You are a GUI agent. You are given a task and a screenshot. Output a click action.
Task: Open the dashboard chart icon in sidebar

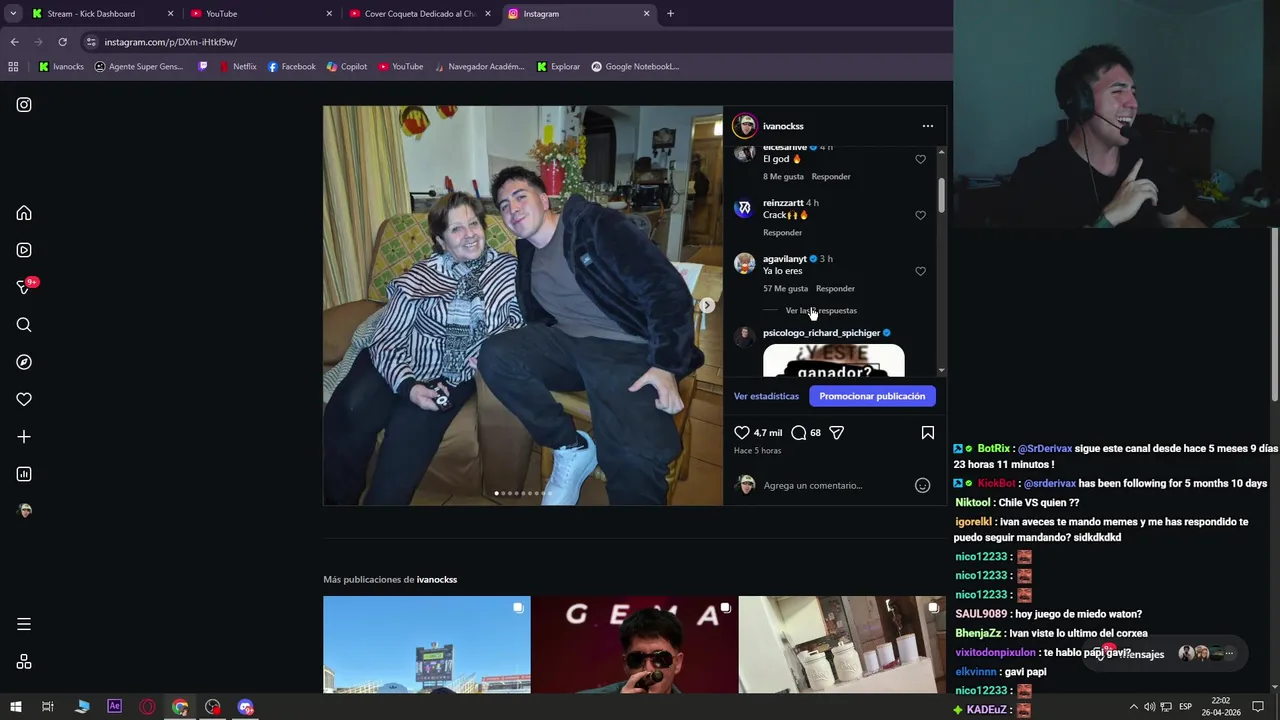coord(24,474)
